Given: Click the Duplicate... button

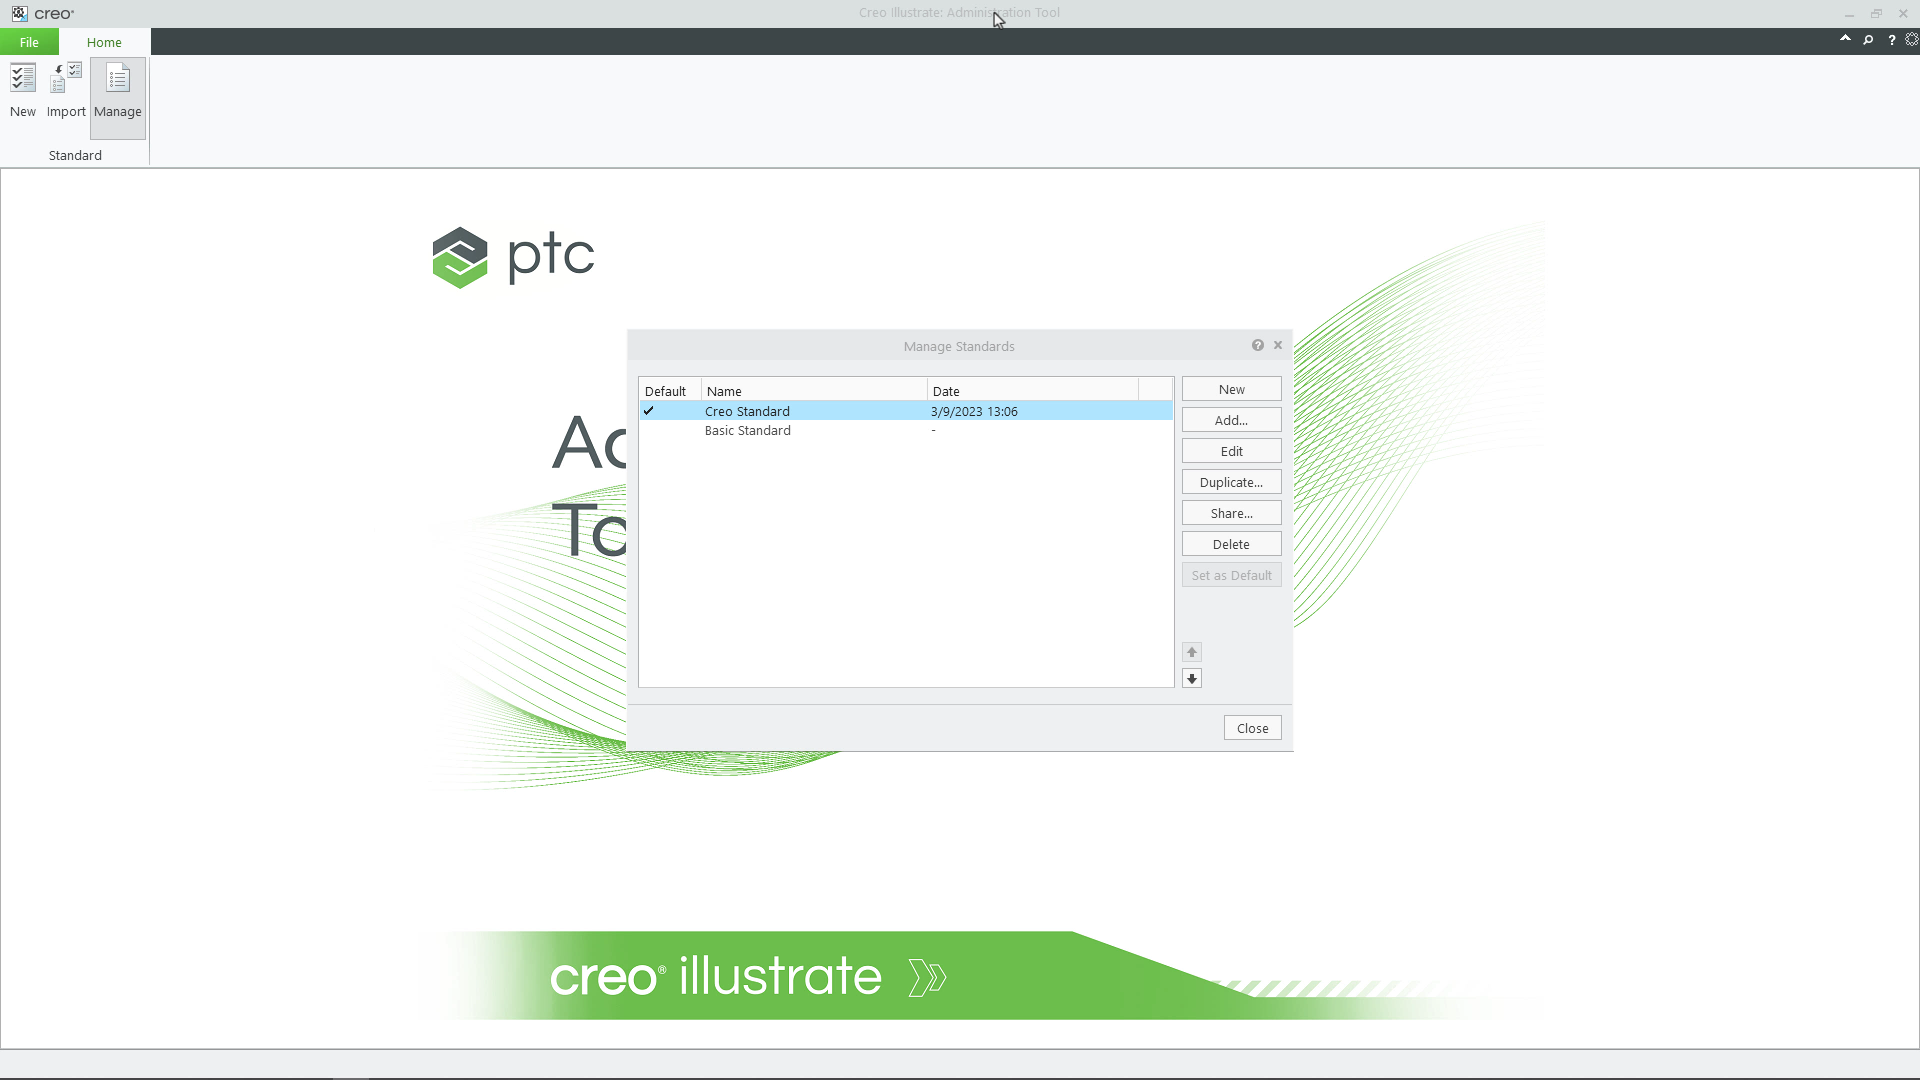Looking at the screenshot, I should click(1232, 482).
